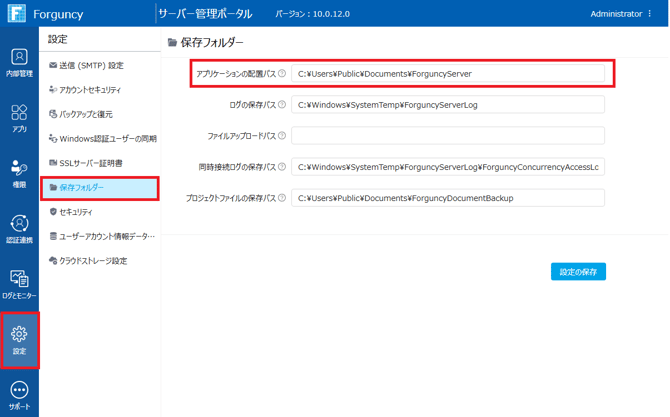Open クラウドストレージ設定 menu item

[x=93, y=261]
